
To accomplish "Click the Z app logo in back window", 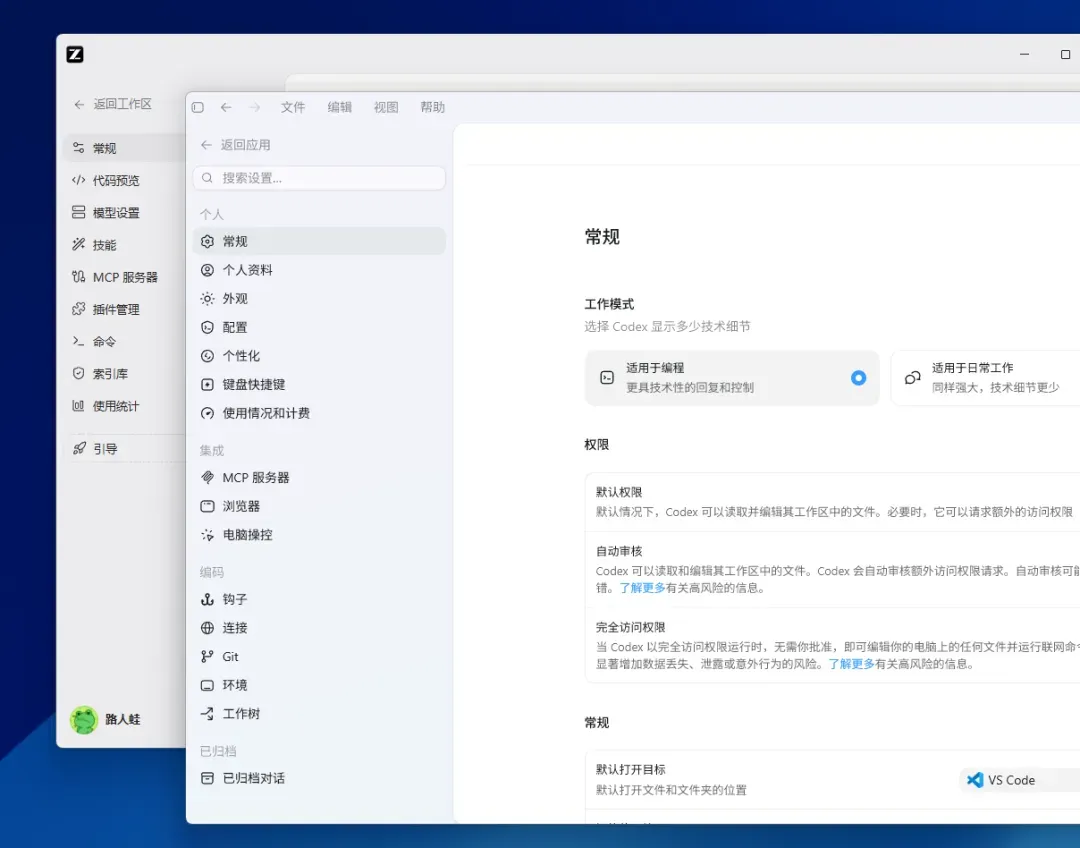I will (75, 54).
